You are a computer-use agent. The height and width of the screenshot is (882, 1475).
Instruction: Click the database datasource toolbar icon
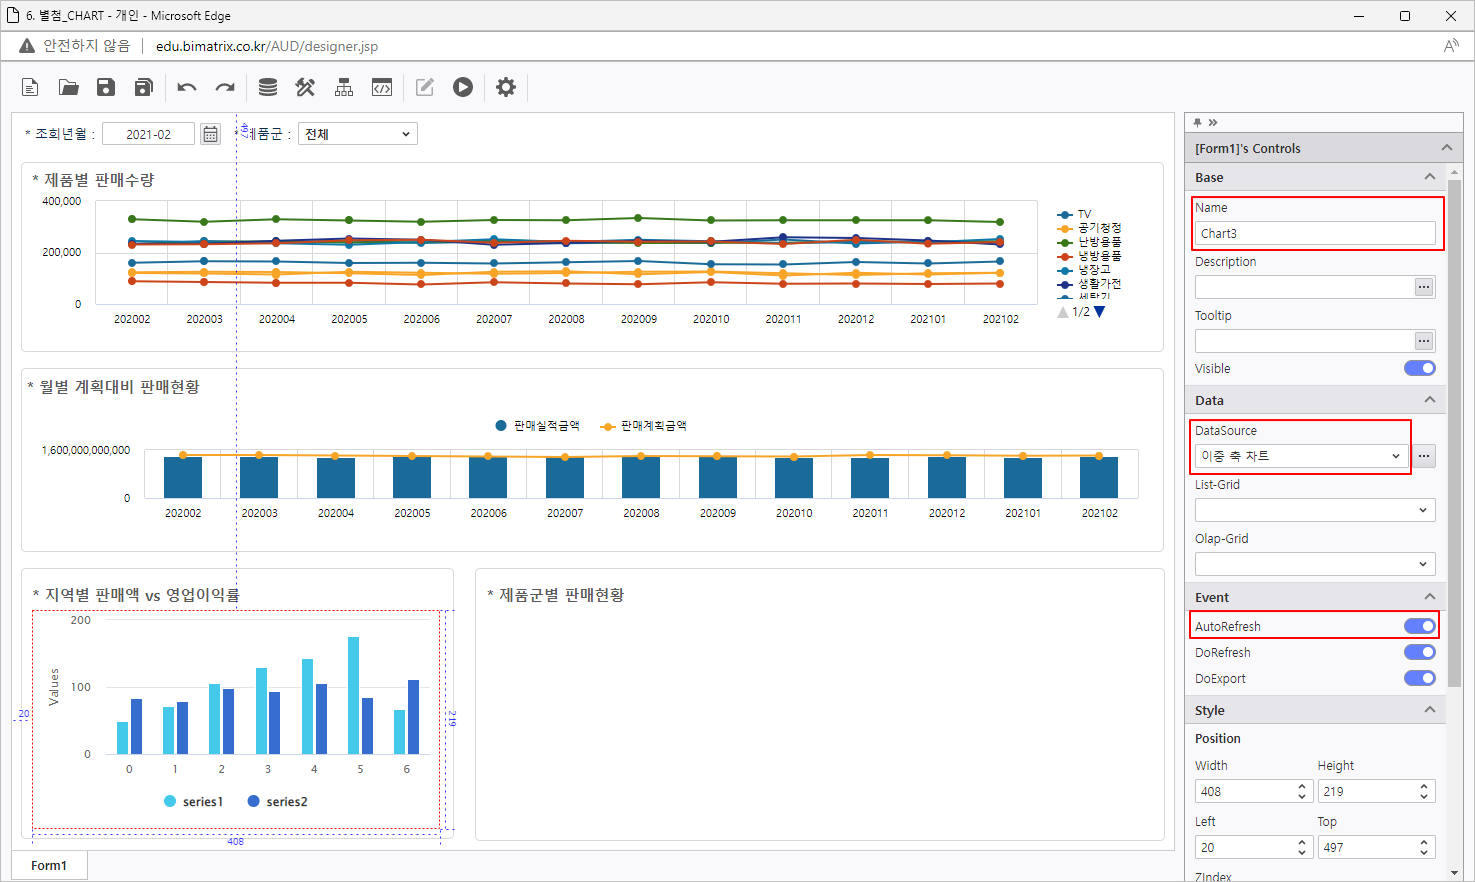point(267,88)
